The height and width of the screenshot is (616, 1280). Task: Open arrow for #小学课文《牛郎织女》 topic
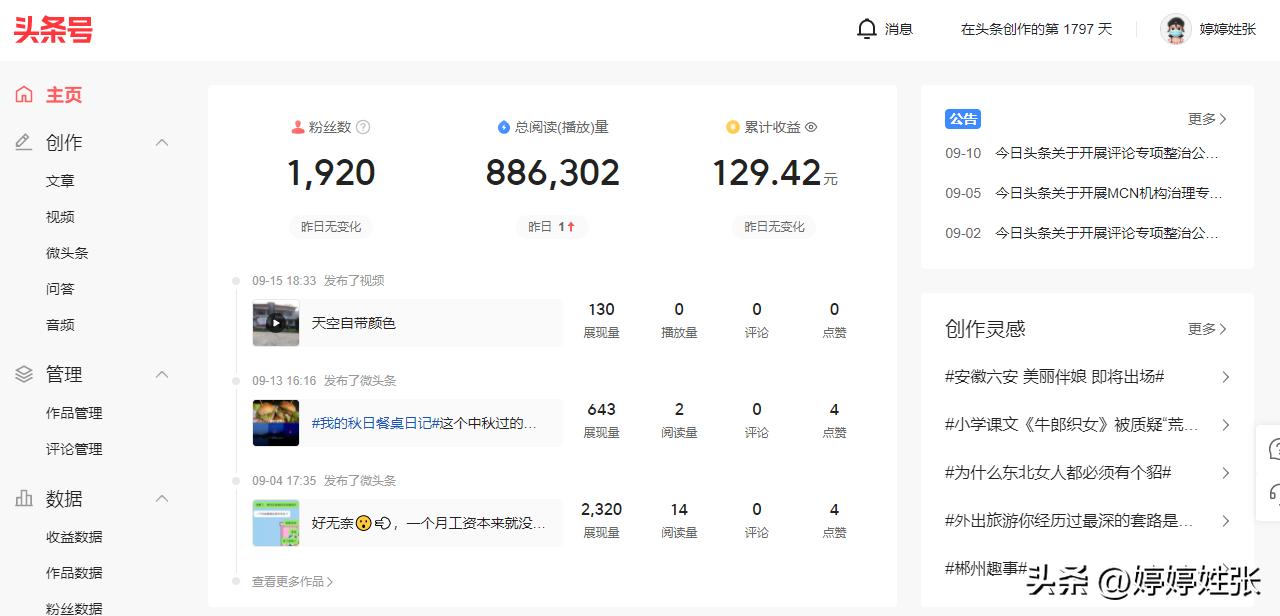(x=1226, y=425)
